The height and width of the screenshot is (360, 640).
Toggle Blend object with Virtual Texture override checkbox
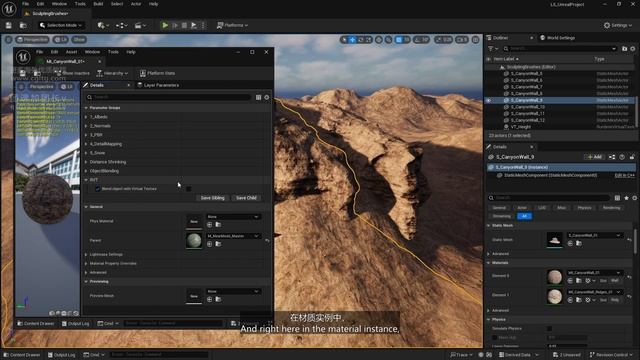[x=98, y=189]
